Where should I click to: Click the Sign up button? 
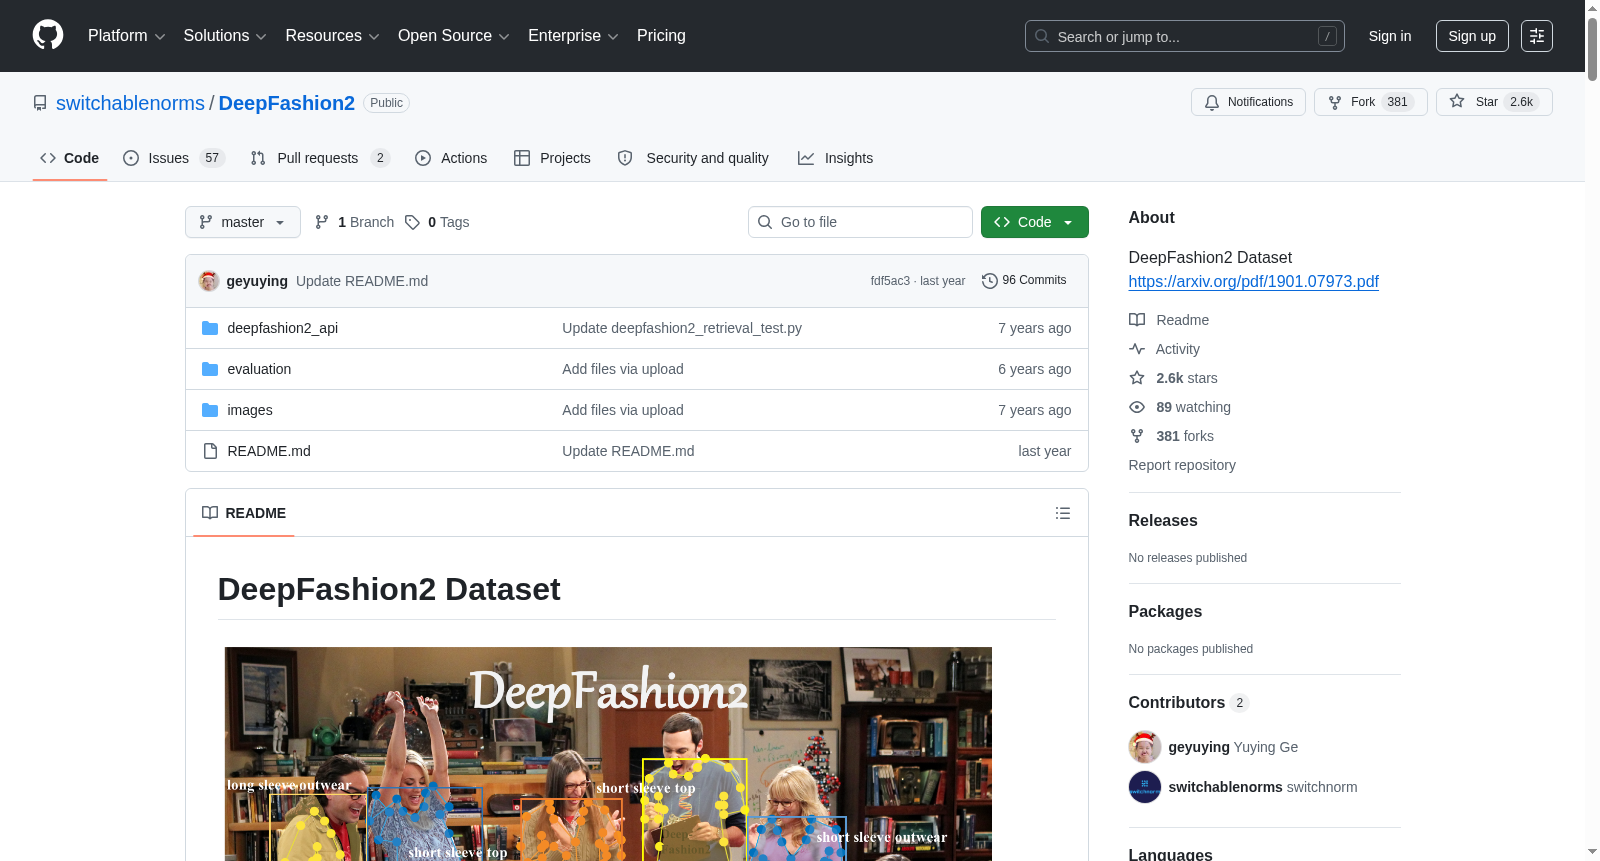click(1472, 36)
